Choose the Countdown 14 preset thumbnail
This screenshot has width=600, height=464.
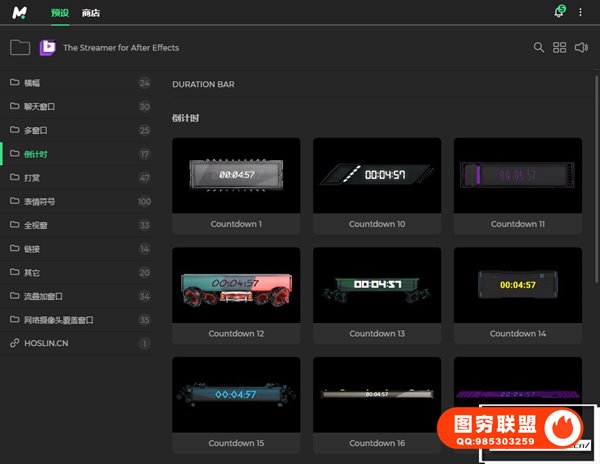point(517,285)
